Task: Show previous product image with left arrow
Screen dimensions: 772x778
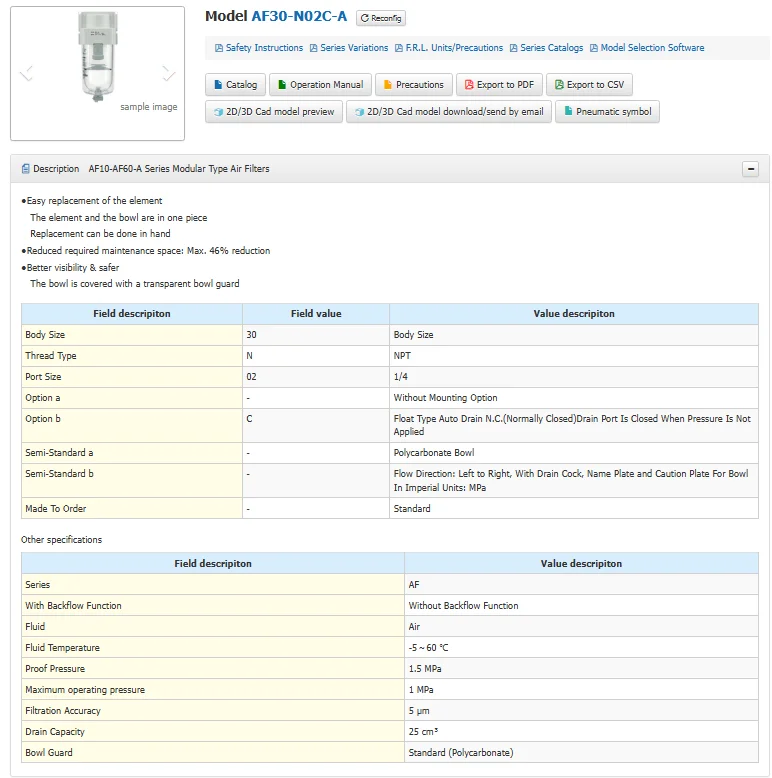Action: [27, 73]
